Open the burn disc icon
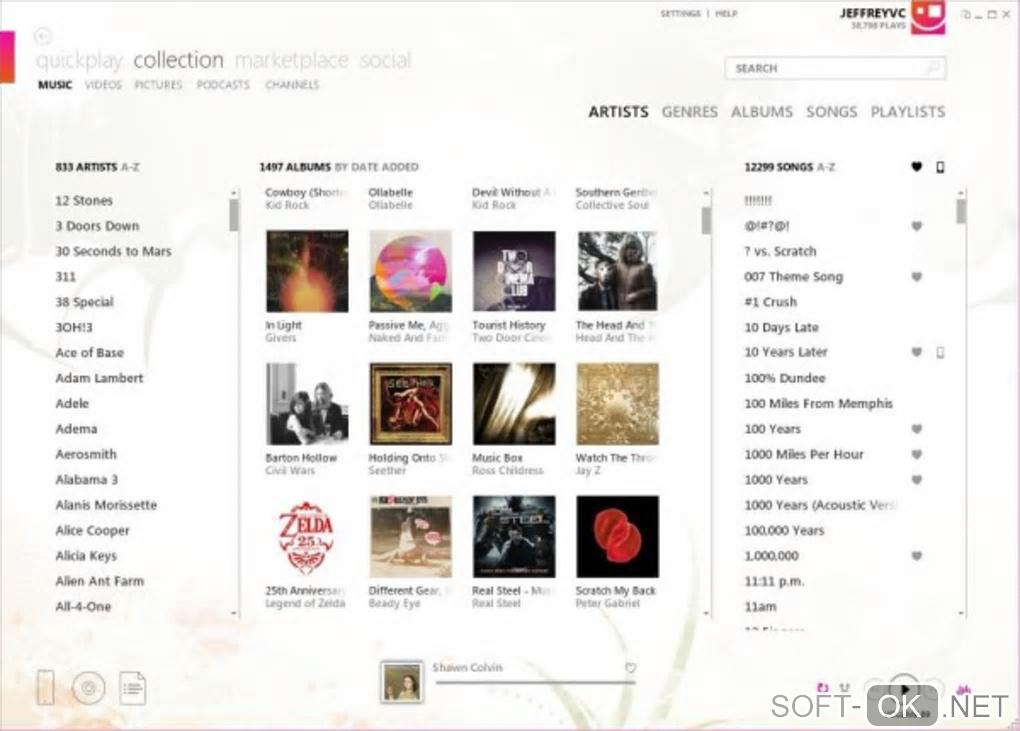This screenshot has width=1020, height=731. coord(88,688)
